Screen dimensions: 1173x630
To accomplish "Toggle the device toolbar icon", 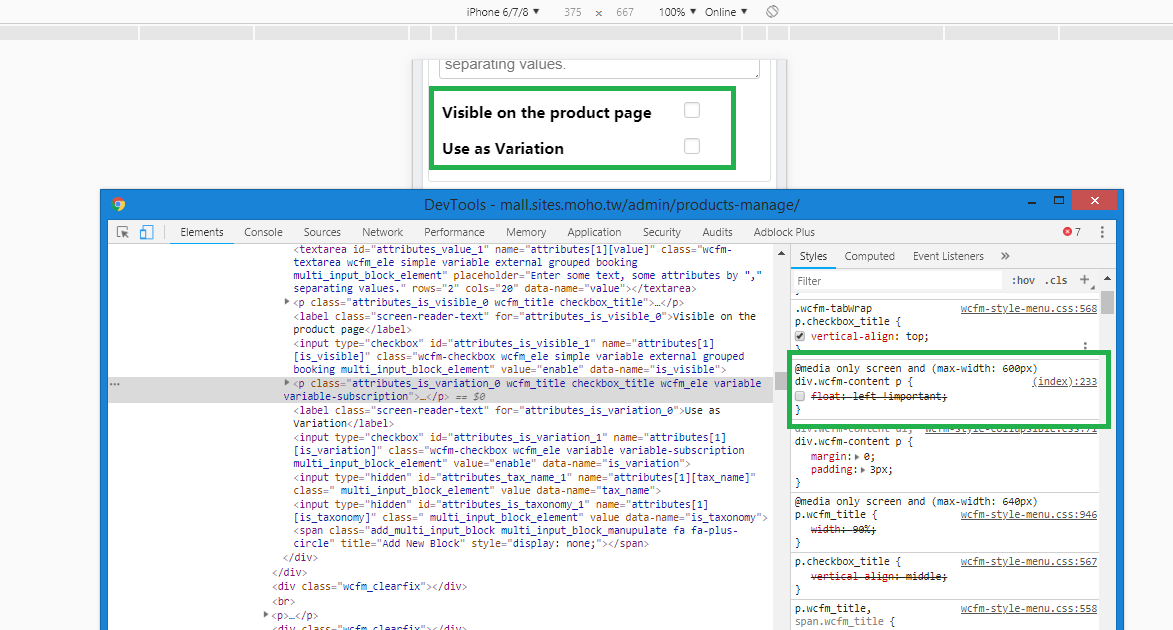I will [147, 232].
